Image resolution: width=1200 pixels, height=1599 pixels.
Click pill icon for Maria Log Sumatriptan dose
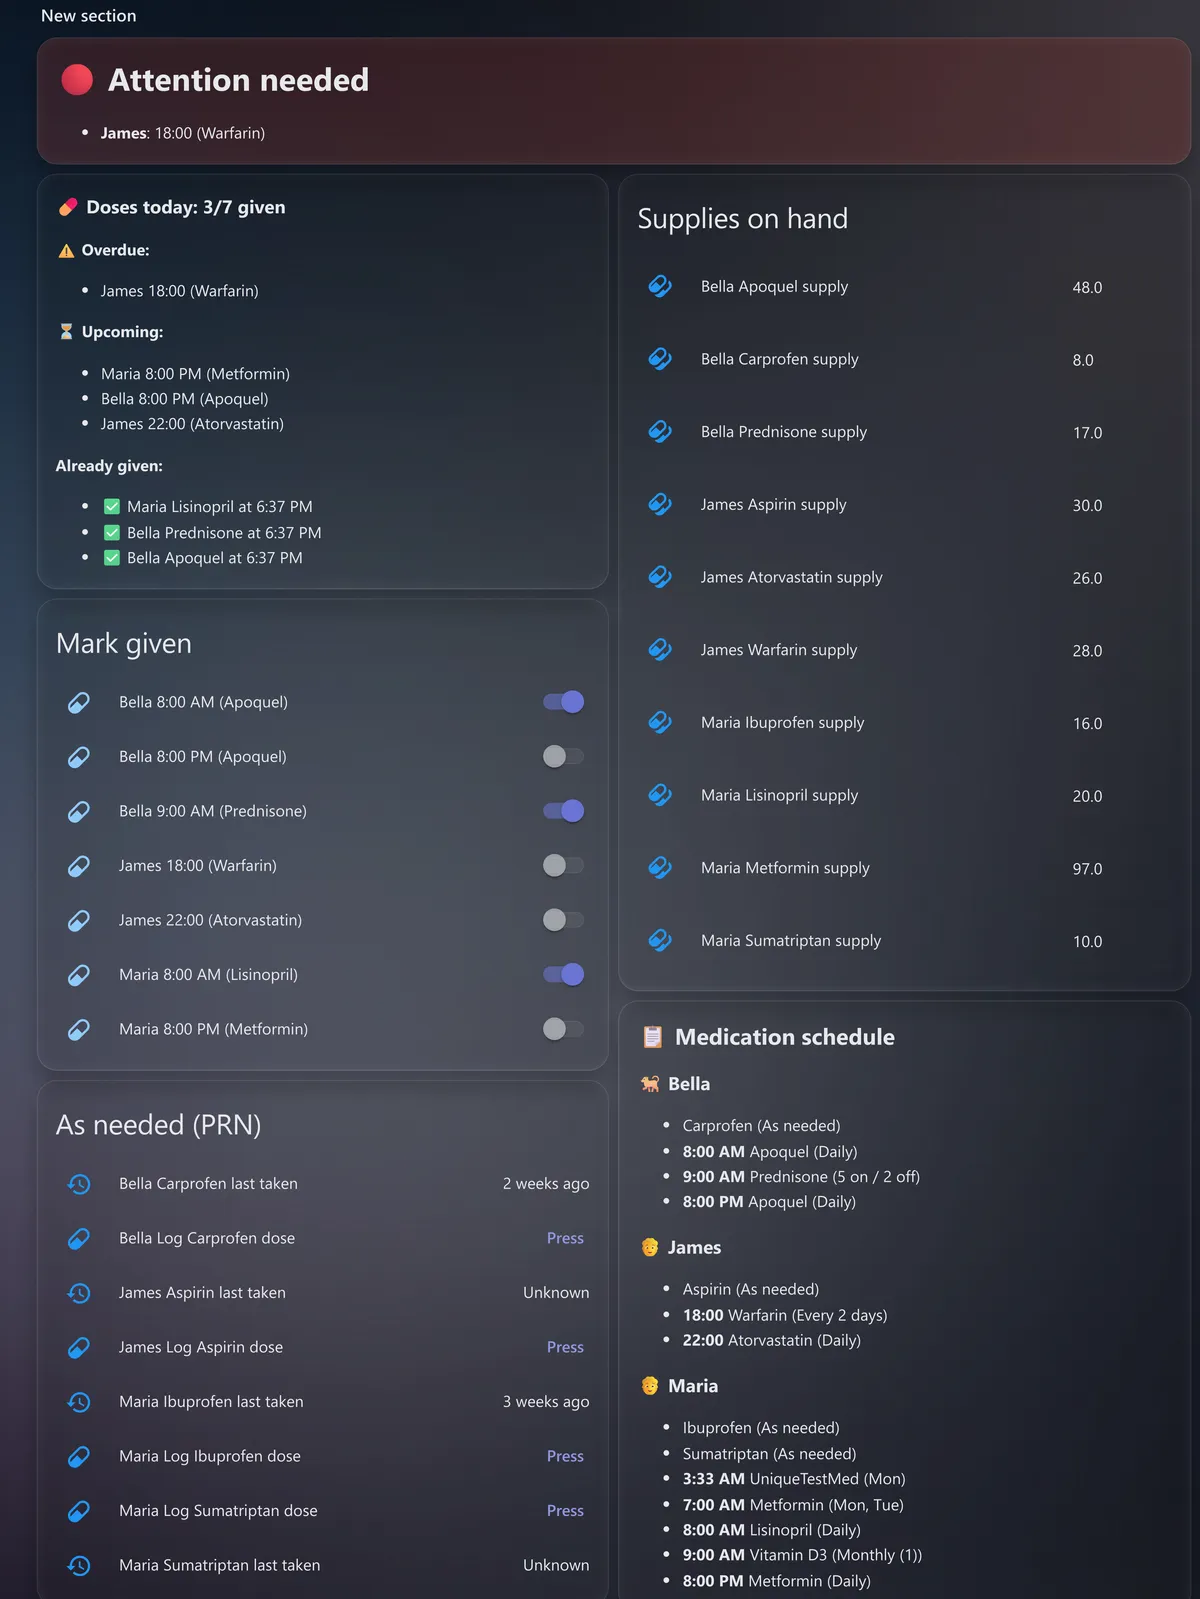pos(79,1511)
